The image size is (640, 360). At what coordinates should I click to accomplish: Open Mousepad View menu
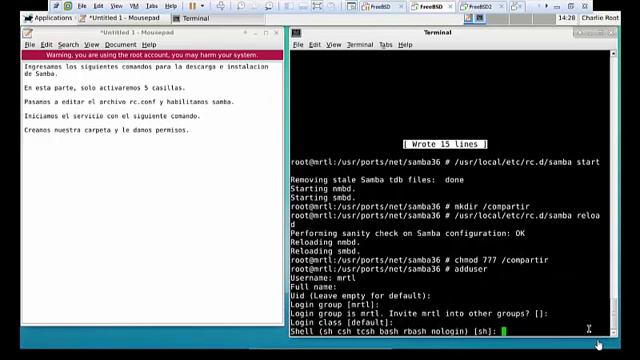tap(91, 45)
